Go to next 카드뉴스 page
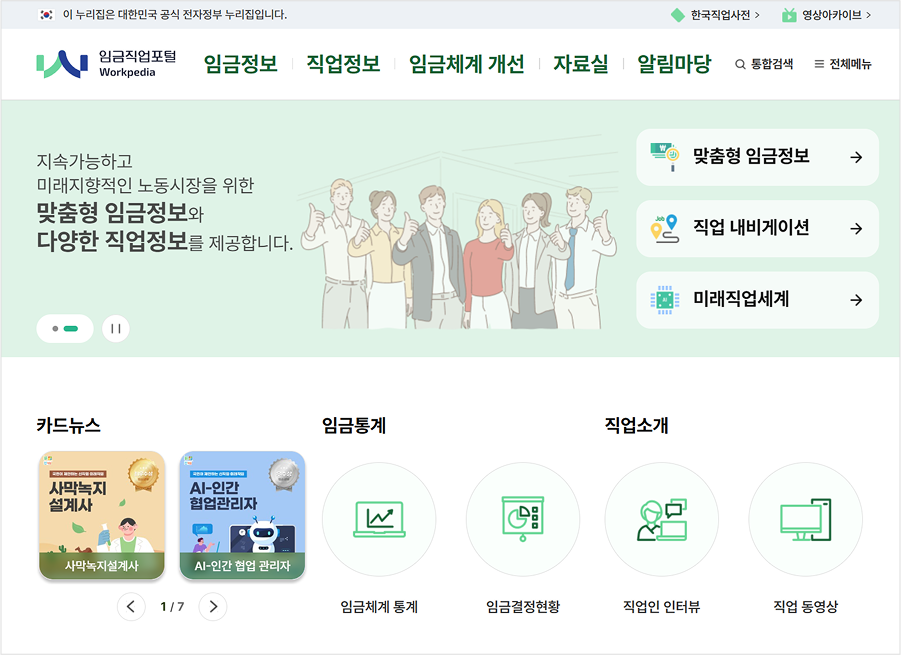Screen dimensions: 901x655 pos(213,607)
